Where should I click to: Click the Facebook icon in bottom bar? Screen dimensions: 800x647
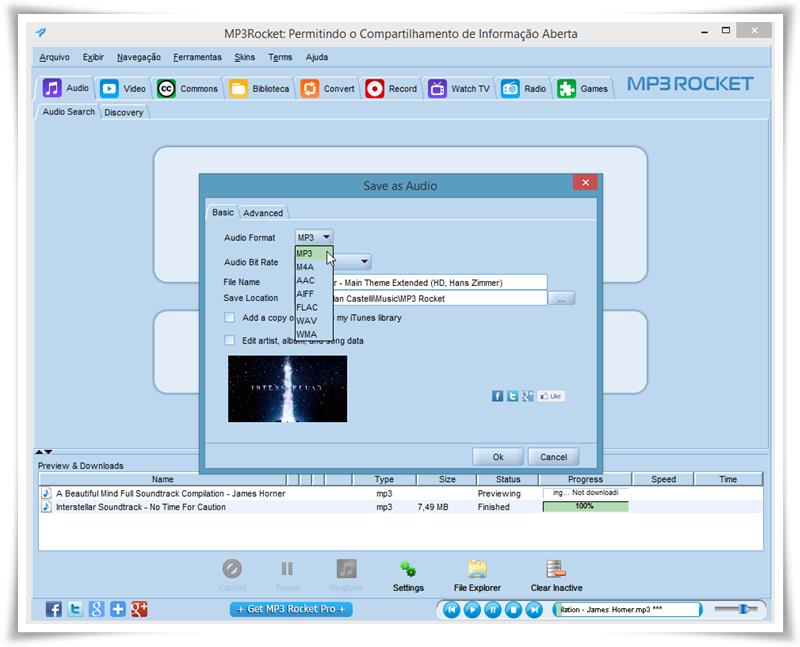point(54,609)
